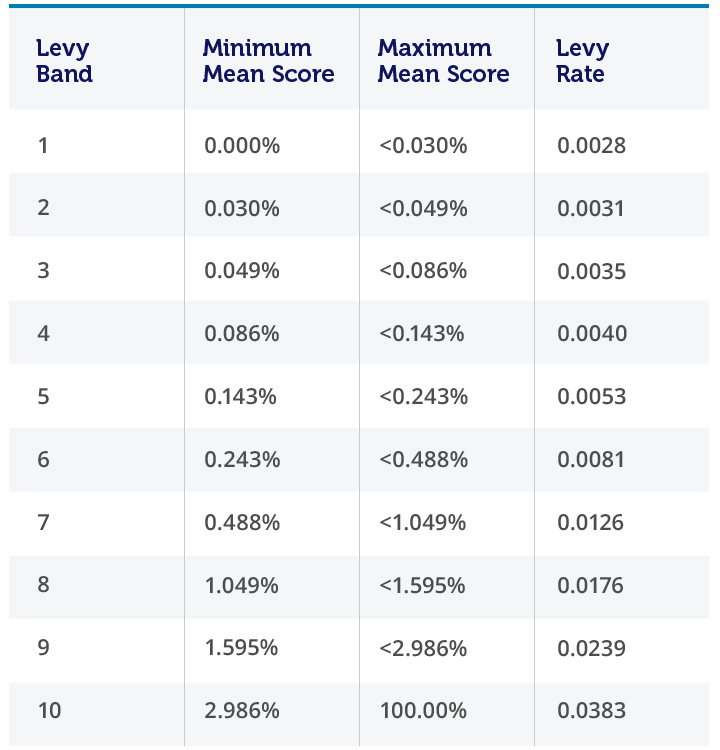Select the Minimum Mean Score header
Image resolution: width=720 pixels, height=750 pixels.
click(268, 61)
